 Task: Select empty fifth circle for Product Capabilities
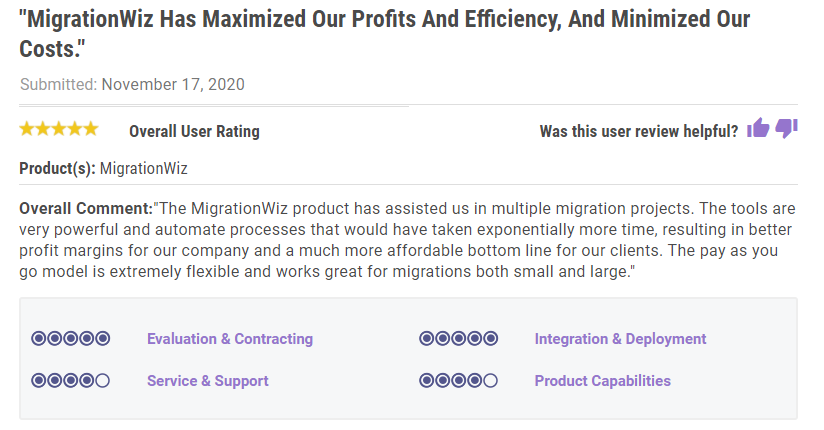[x=490, y=381]
